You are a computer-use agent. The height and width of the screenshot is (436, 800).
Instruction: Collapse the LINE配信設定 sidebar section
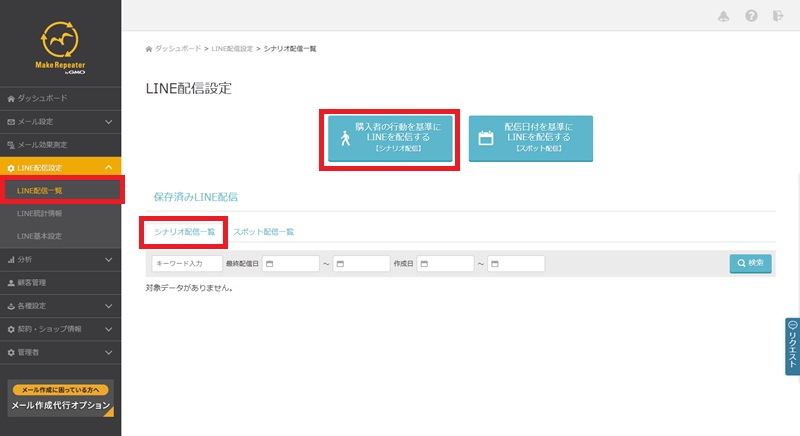pyautogui.click(x=61, y=168)
